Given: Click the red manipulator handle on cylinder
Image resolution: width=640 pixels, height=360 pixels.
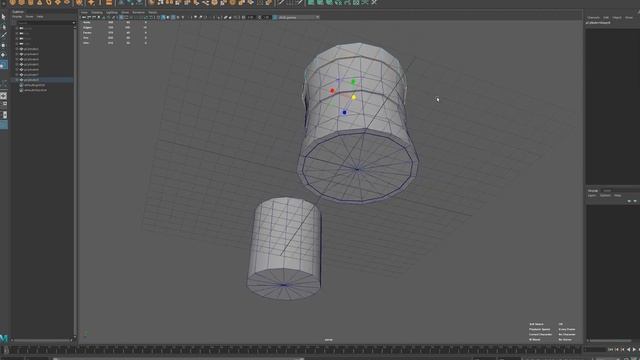Looking at the screenshot, I should (x=332, y=91).
